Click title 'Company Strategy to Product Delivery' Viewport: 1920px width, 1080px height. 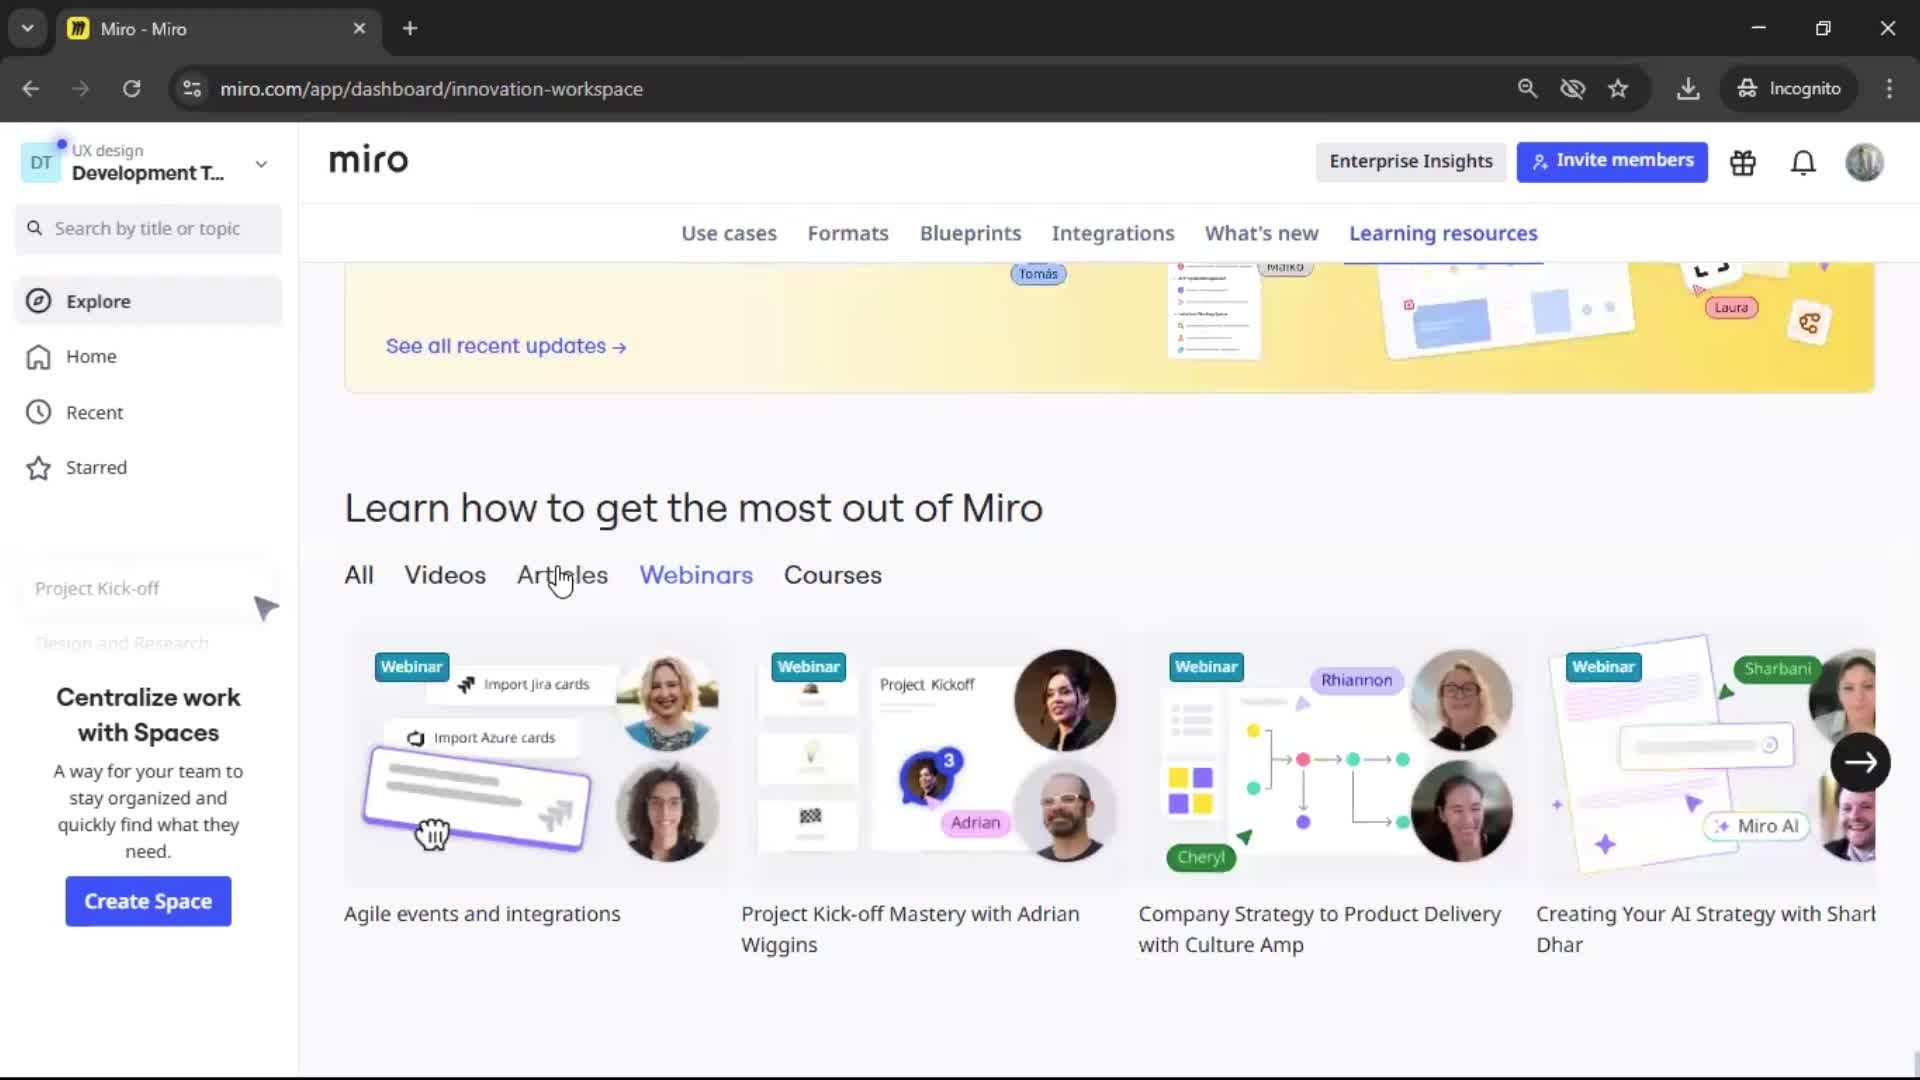[1319, 929]
